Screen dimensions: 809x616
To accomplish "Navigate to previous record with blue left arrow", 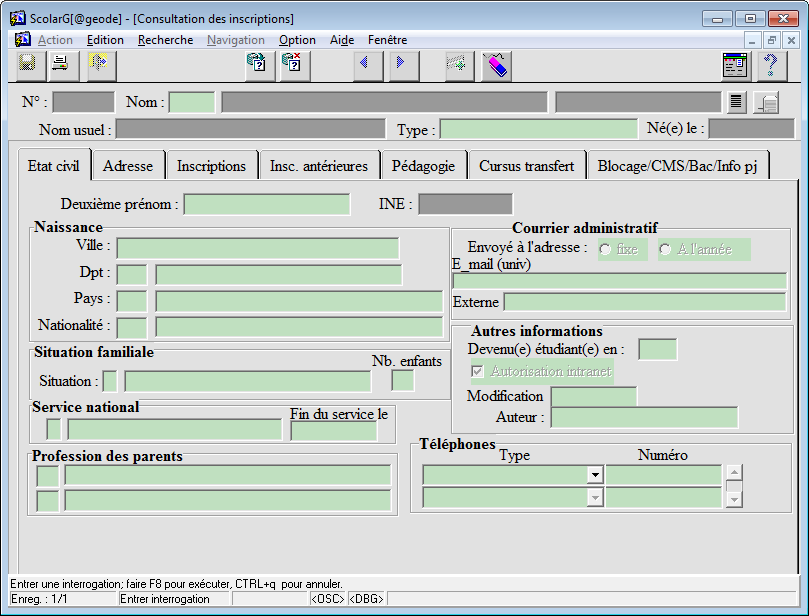I will point(366,65).
